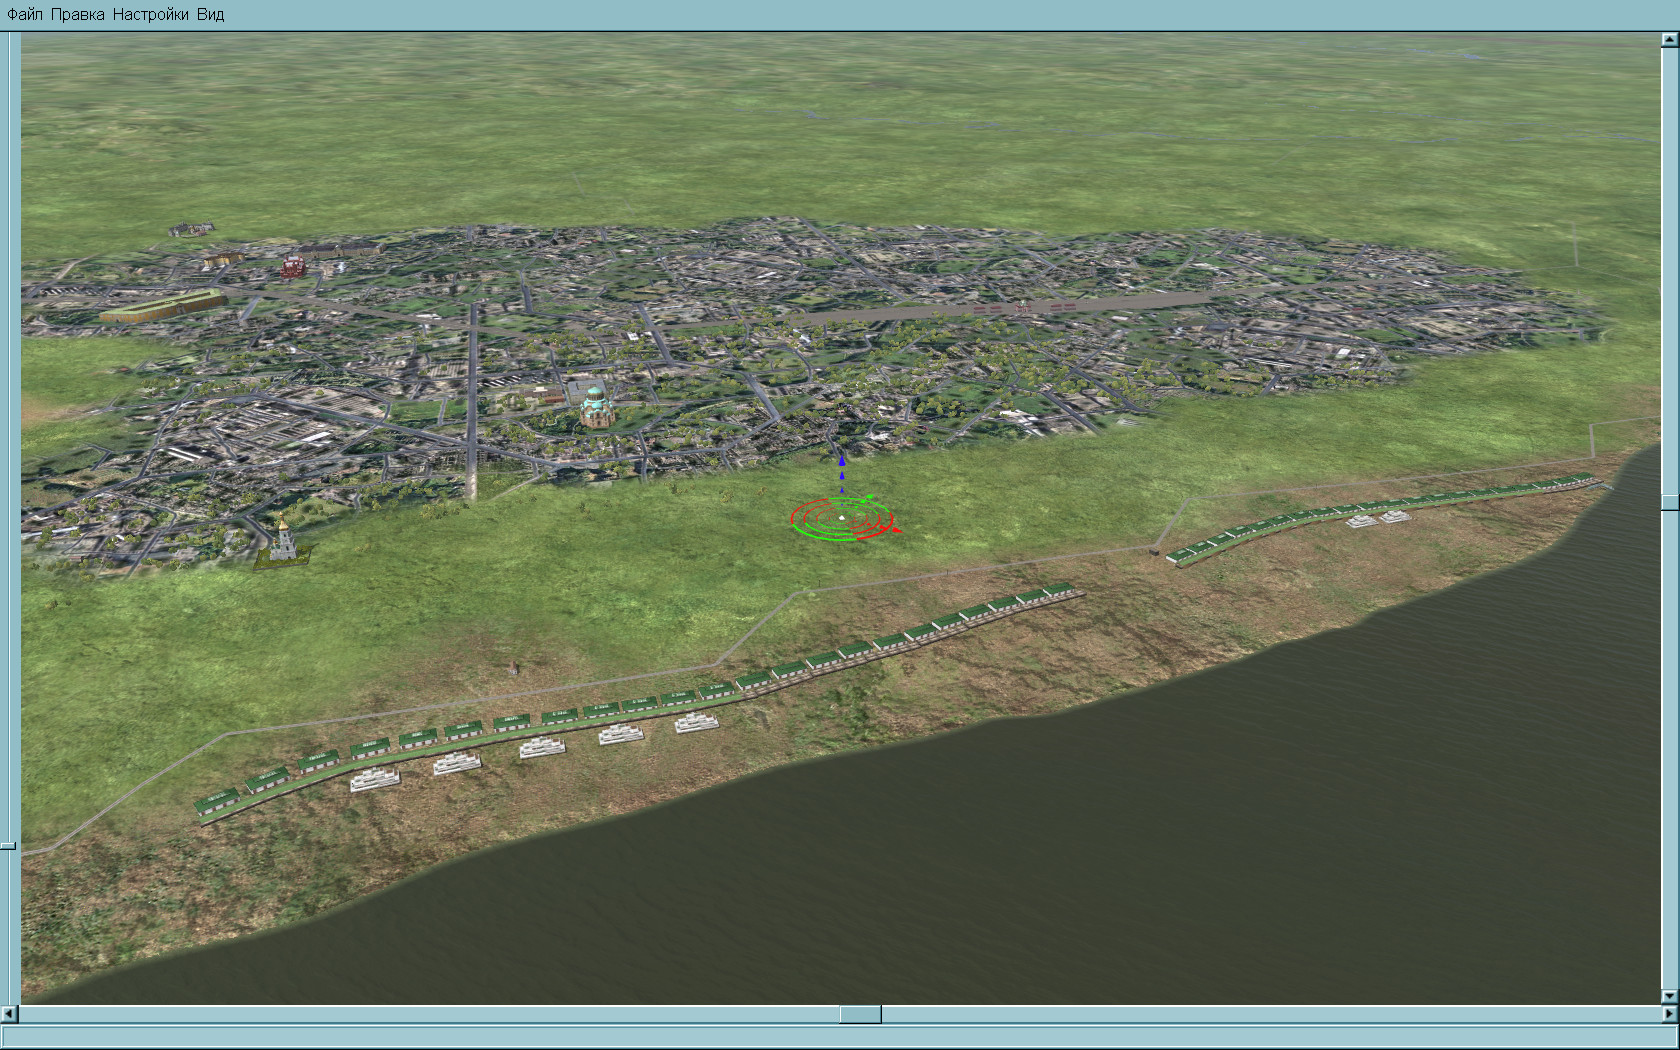The width and height of the screenshot is (1680, 1050).
Task: Click the vertical scrollbar down arrow
Action: pos(1669,996)
